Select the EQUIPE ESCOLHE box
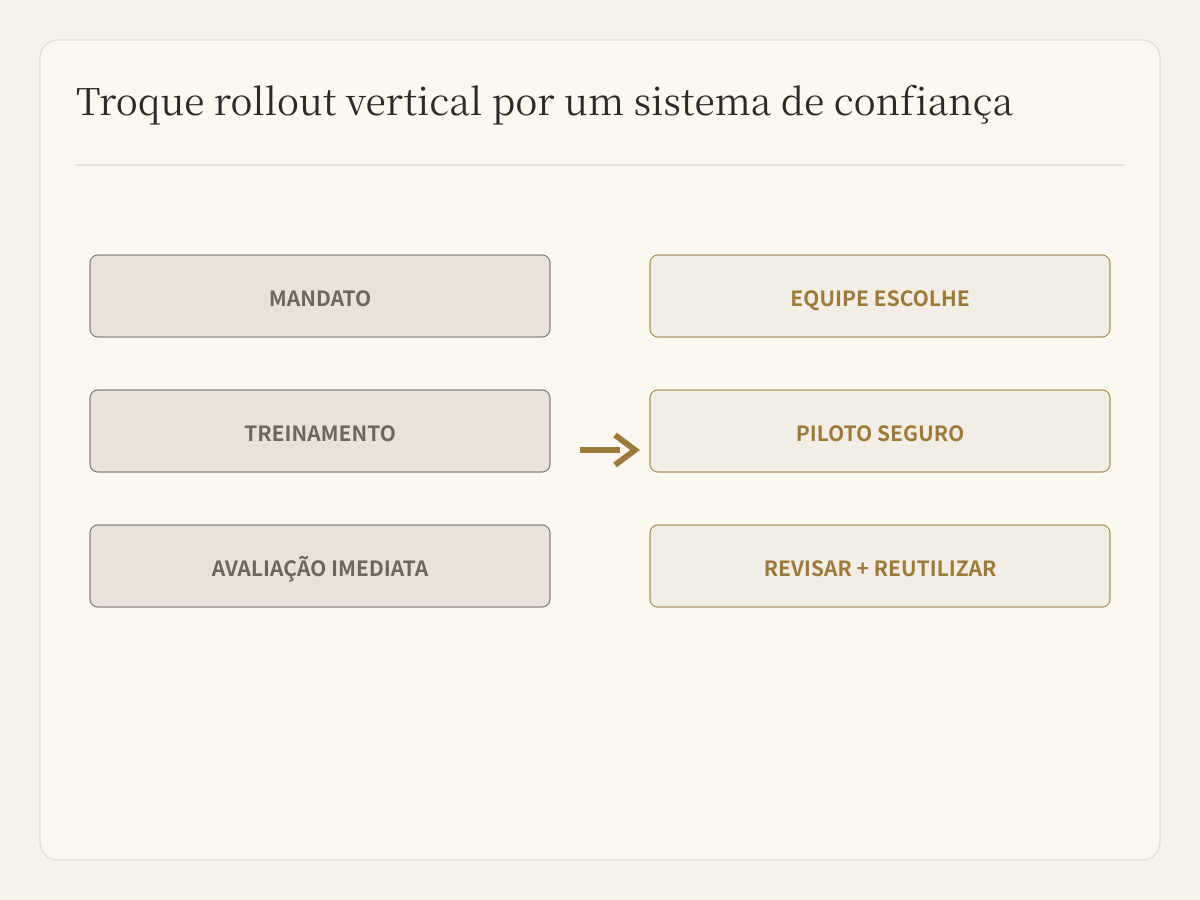The width and height of the screenshot is (1200, 900). click(880, 296)
